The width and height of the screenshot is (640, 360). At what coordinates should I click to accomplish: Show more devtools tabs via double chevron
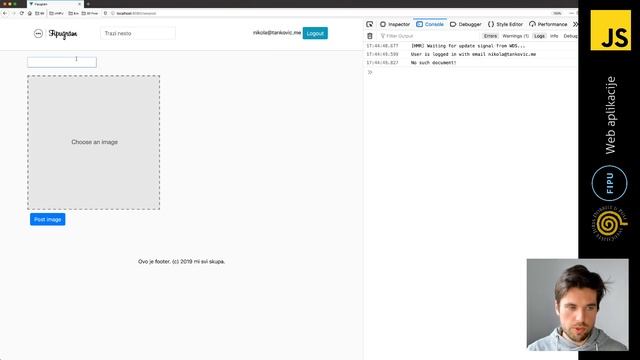575,24
